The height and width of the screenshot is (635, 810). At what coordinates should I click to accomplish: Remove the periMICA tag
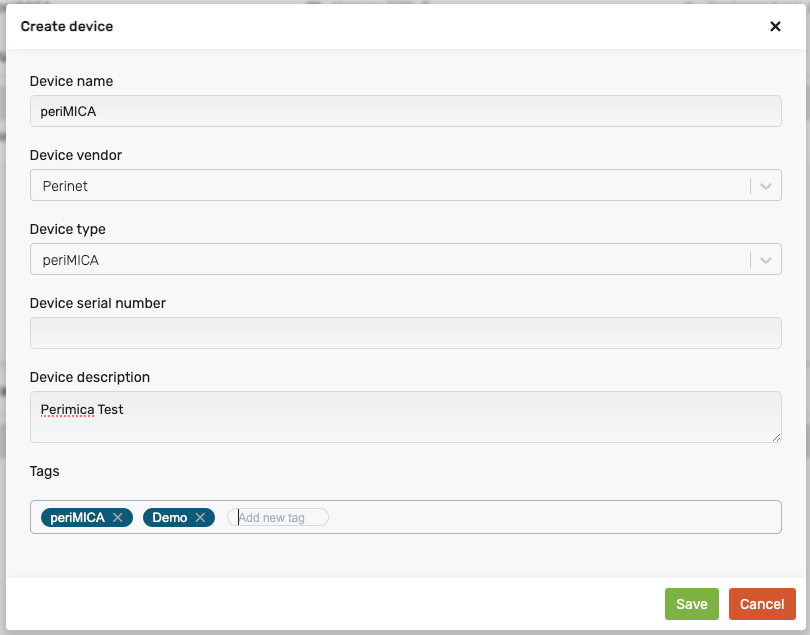(118, 518)
